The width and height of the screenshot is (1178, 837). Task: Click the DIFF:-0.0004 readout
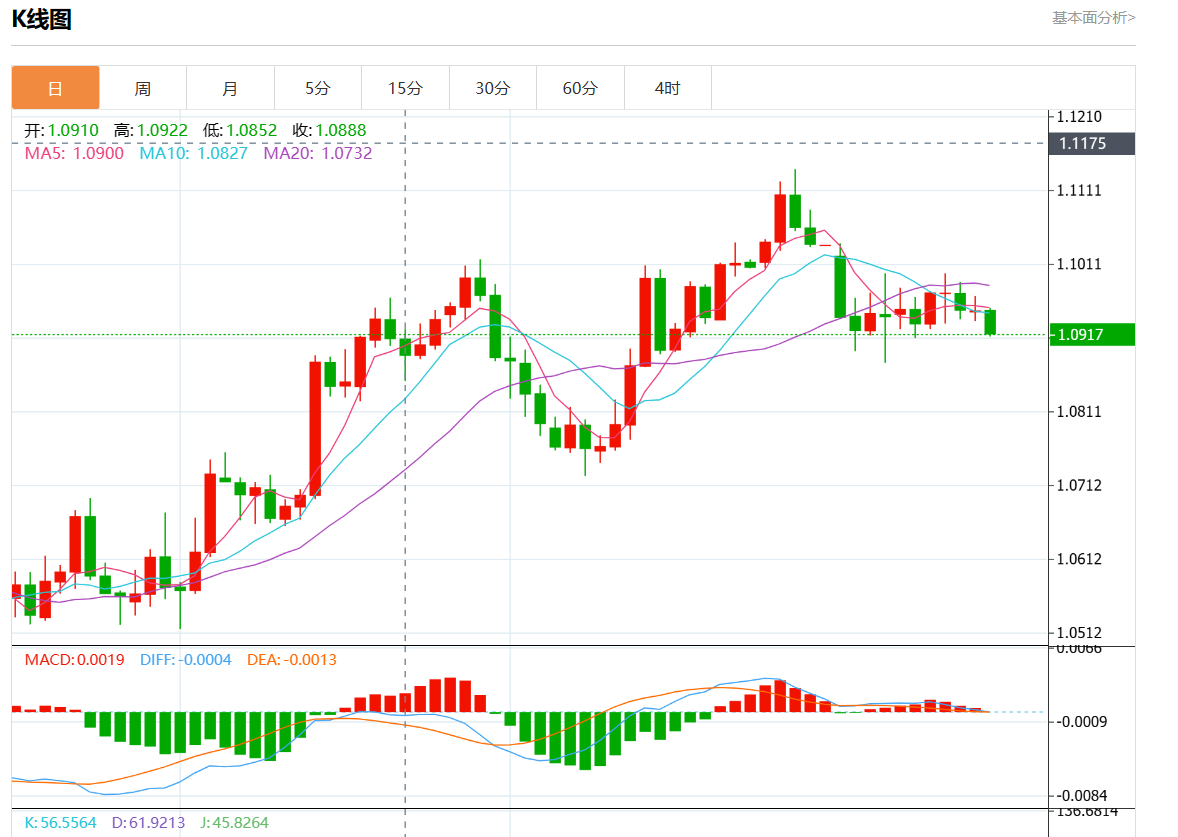pos(186,660)
